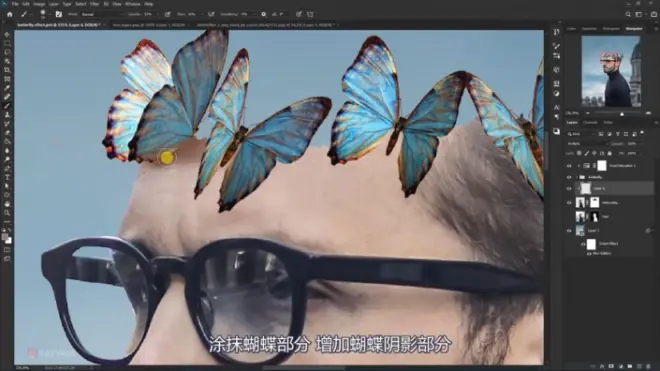Open smoothing options gear icon
The width and height of the screenshot is (660, 371).
(x=263, y=14)
